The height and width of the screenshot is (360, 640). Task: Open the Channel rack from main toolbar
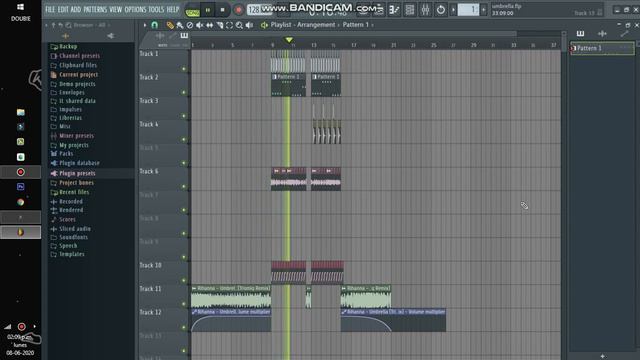410,9
